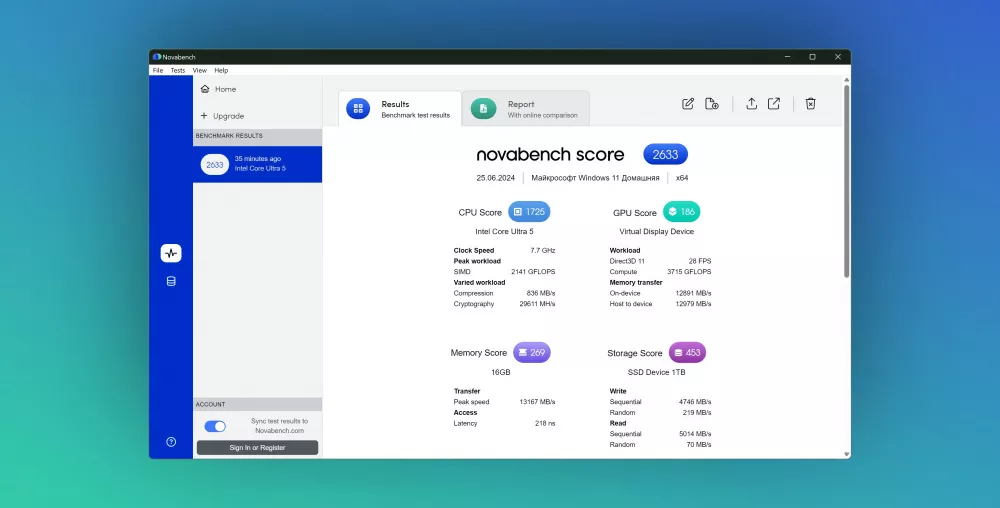Click the 5014 MB/s sequential read value

[695, 434]
